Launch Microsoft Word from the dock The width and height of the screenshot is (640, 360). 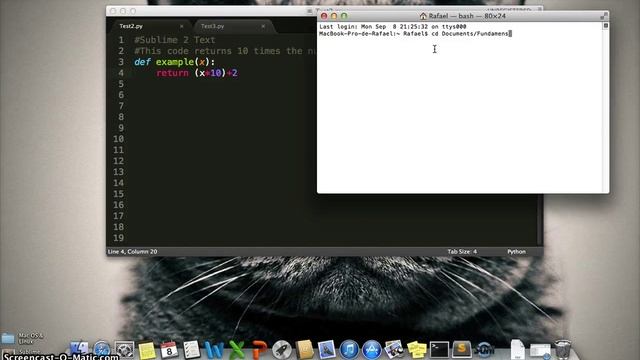click(214, 350)
